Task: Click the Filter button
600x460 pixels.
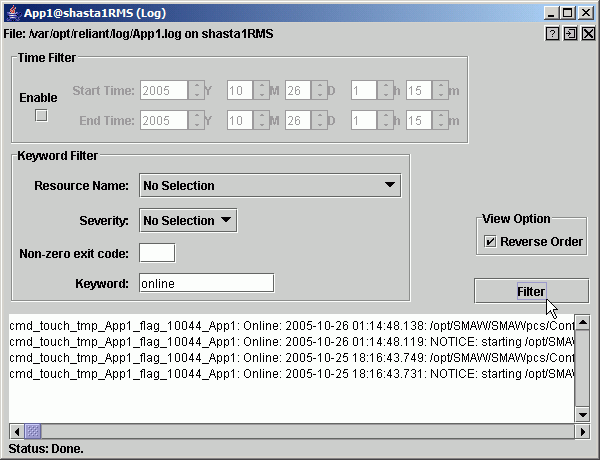Action: [x=532, y=291]
